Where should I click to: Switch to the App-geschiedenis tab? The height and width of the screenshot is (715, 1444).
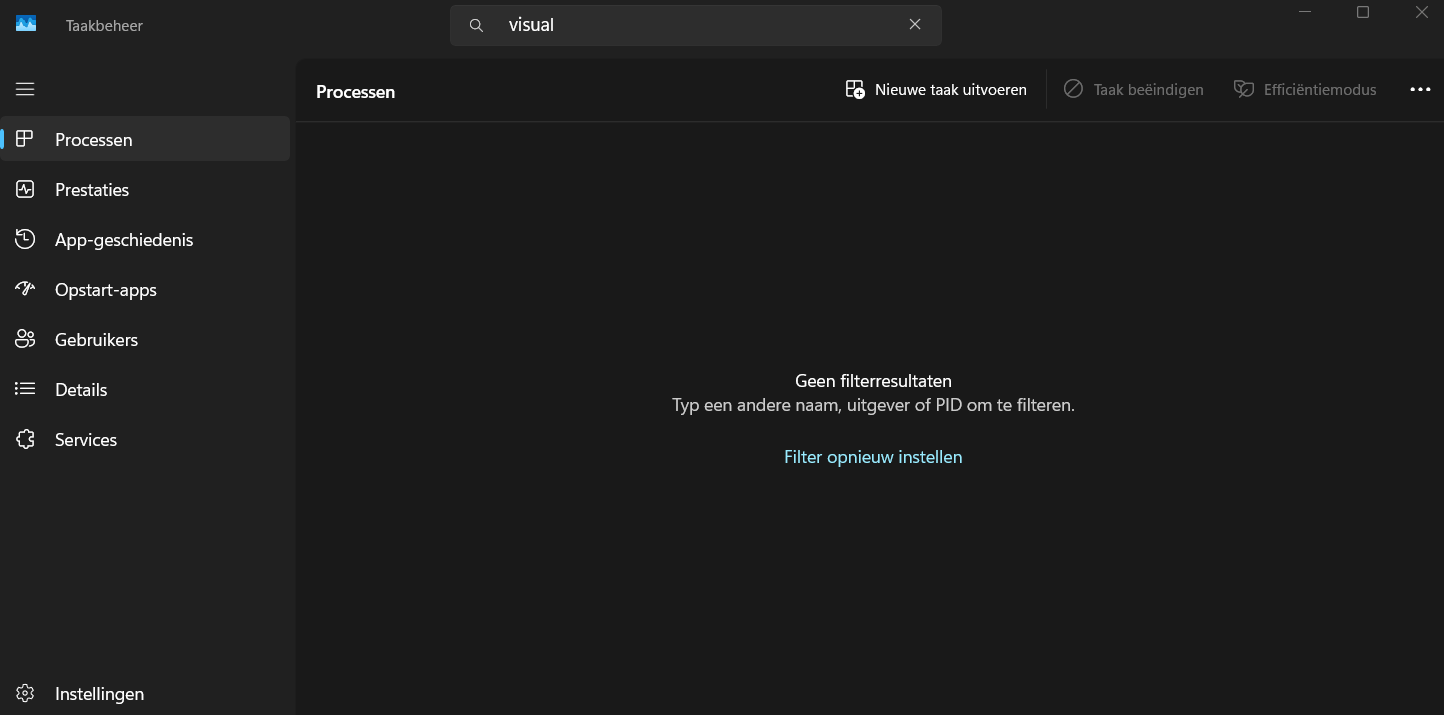124,240
